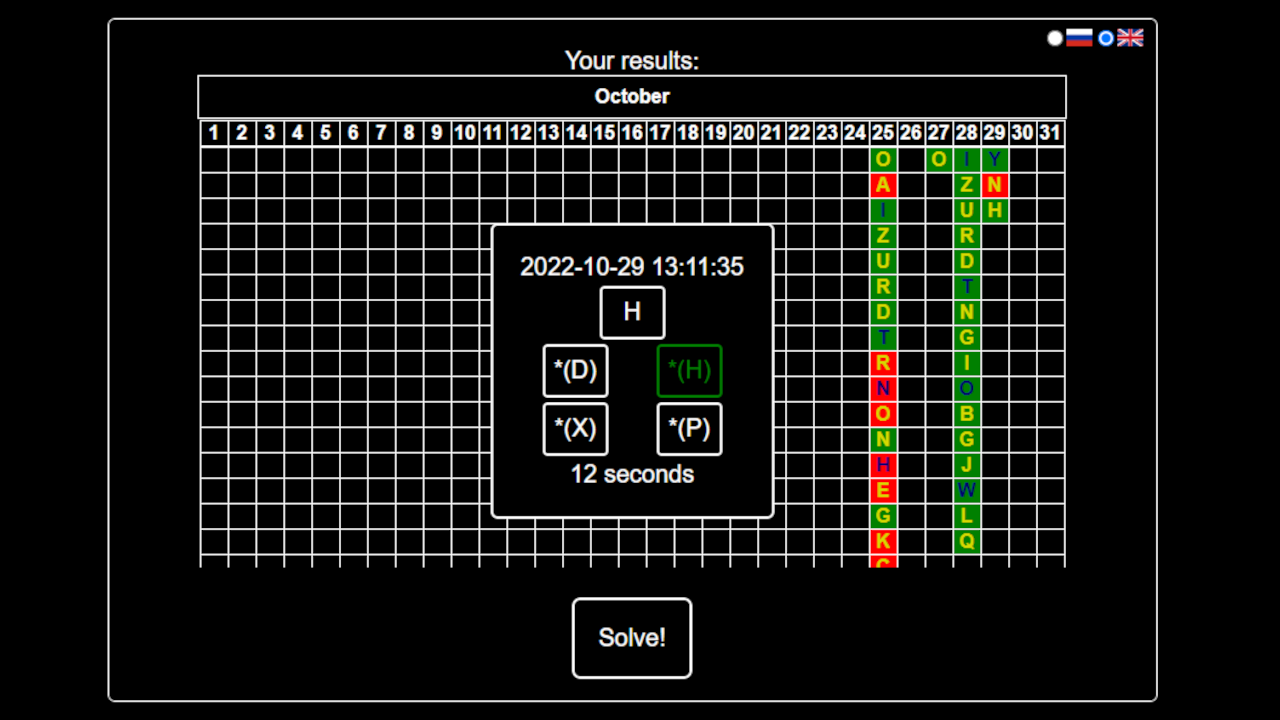
Task: Click the green O at top of column 25
Action: (x=882, y=159)
